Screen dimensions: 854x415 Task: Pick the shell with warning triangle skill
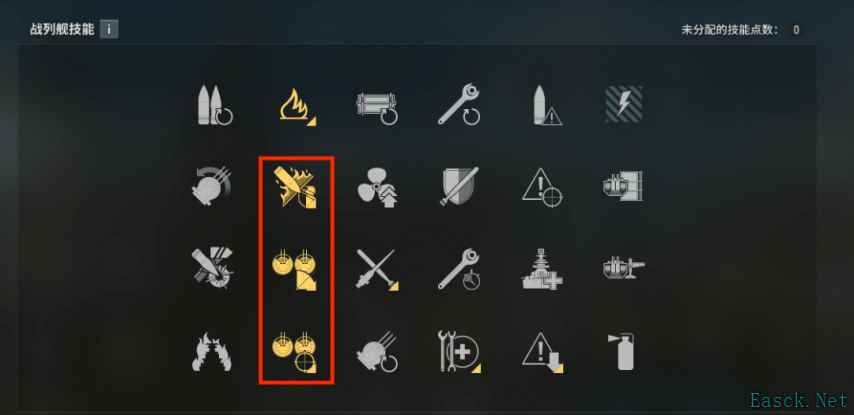click(x=546, y=106)
